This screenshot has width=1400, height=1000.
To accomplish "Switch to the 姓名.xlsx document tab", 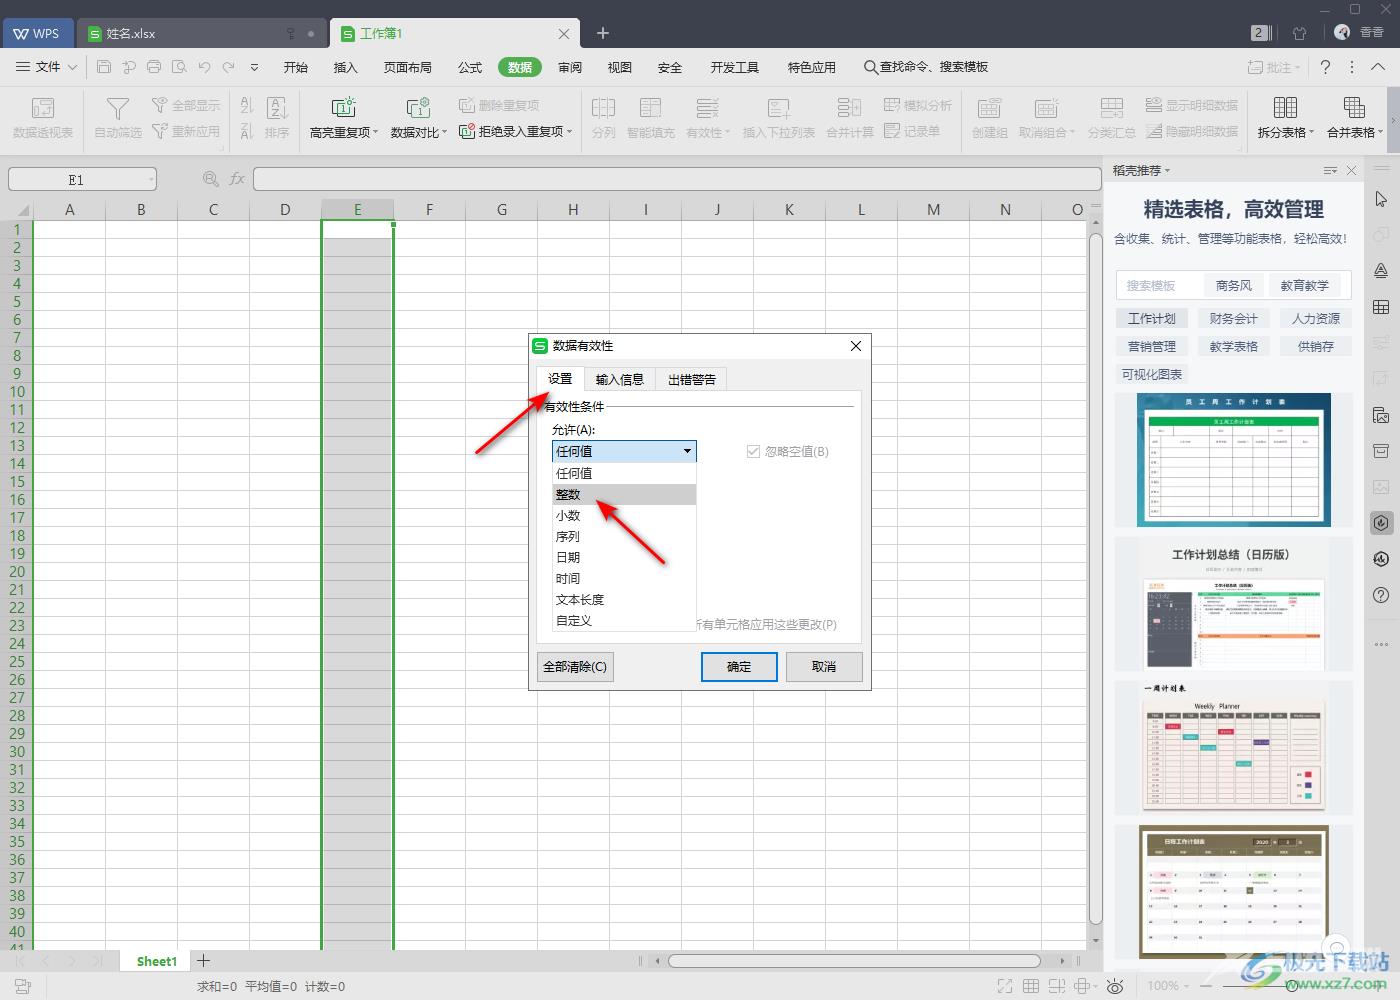I will coord(202,33).
